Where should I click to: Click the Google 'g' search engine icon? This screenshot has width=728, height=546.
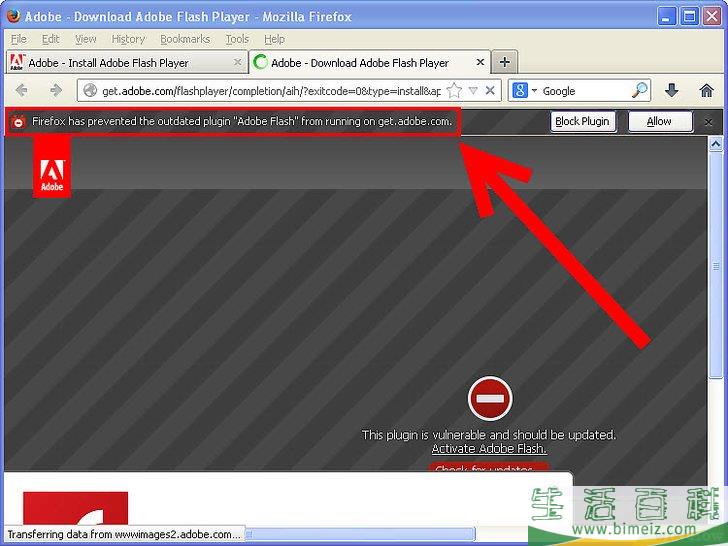[x=520, y=91]
